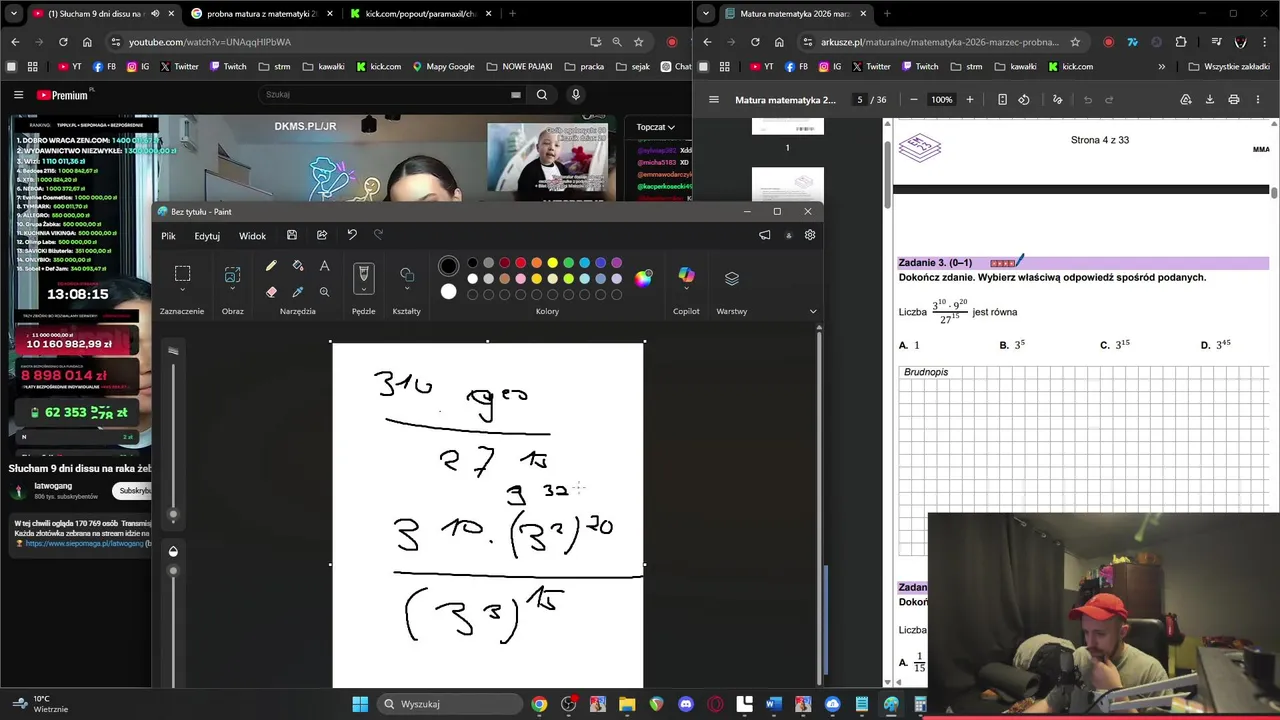The image size is (1280, 720).
Task: Open Topczat chat mode dropdown
Action: coord(655,127)
